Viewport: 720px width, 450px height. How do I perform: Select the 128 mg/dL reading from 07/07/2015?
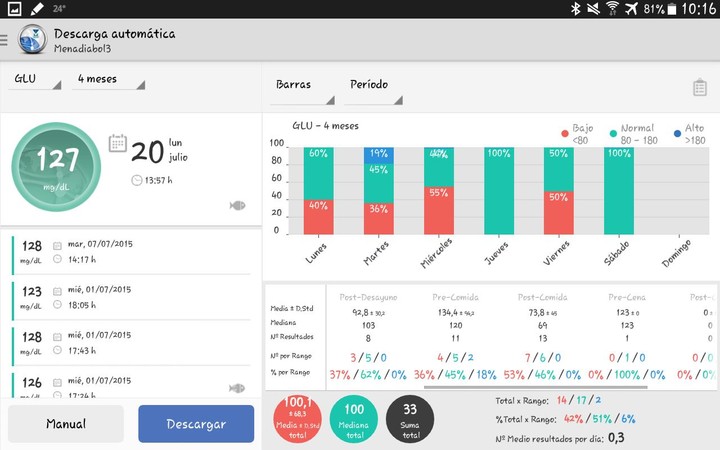[130, 251]
